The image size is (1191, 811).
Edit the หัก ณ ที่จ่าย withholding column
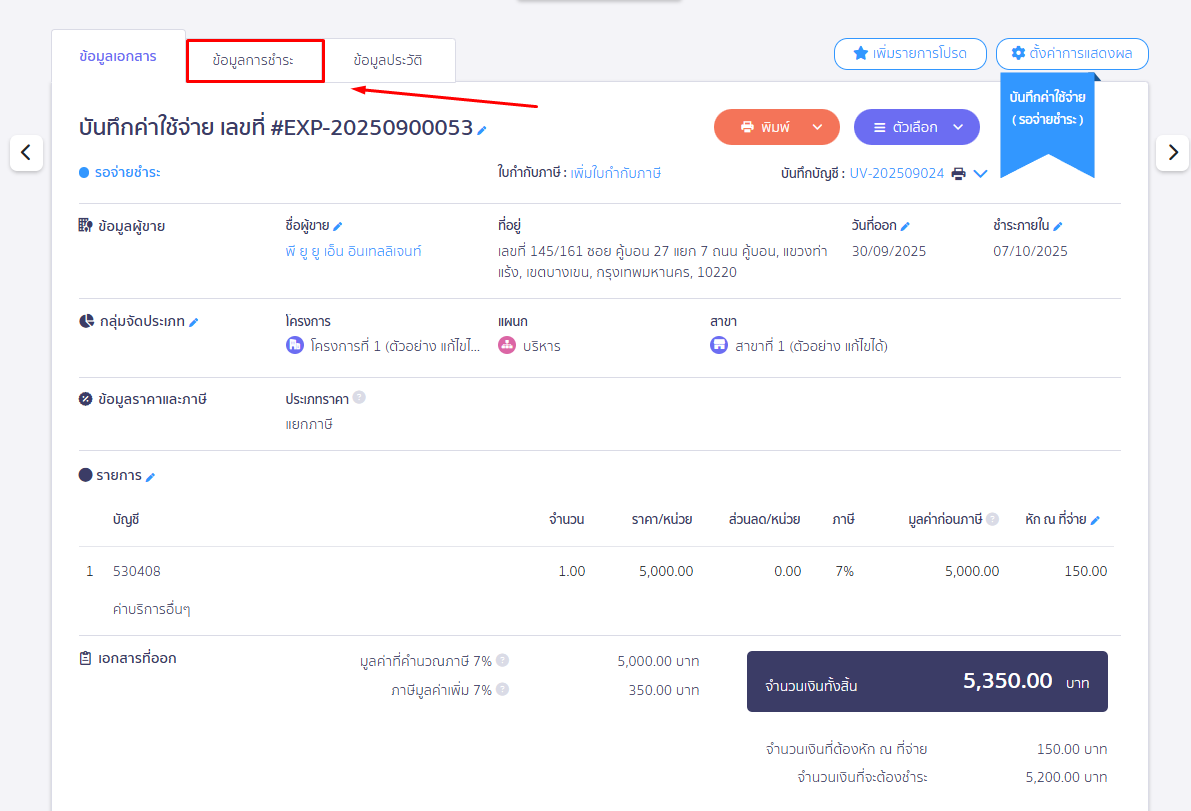1095,520
